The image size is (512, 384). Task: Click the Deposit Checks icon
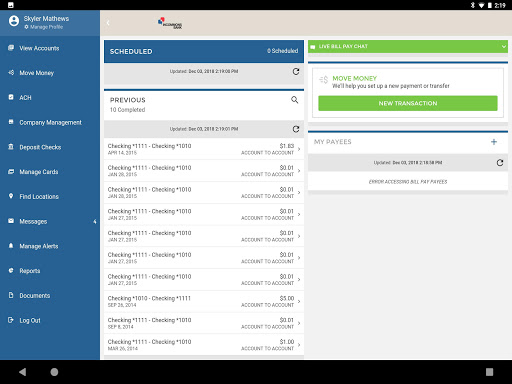point(11,147)
